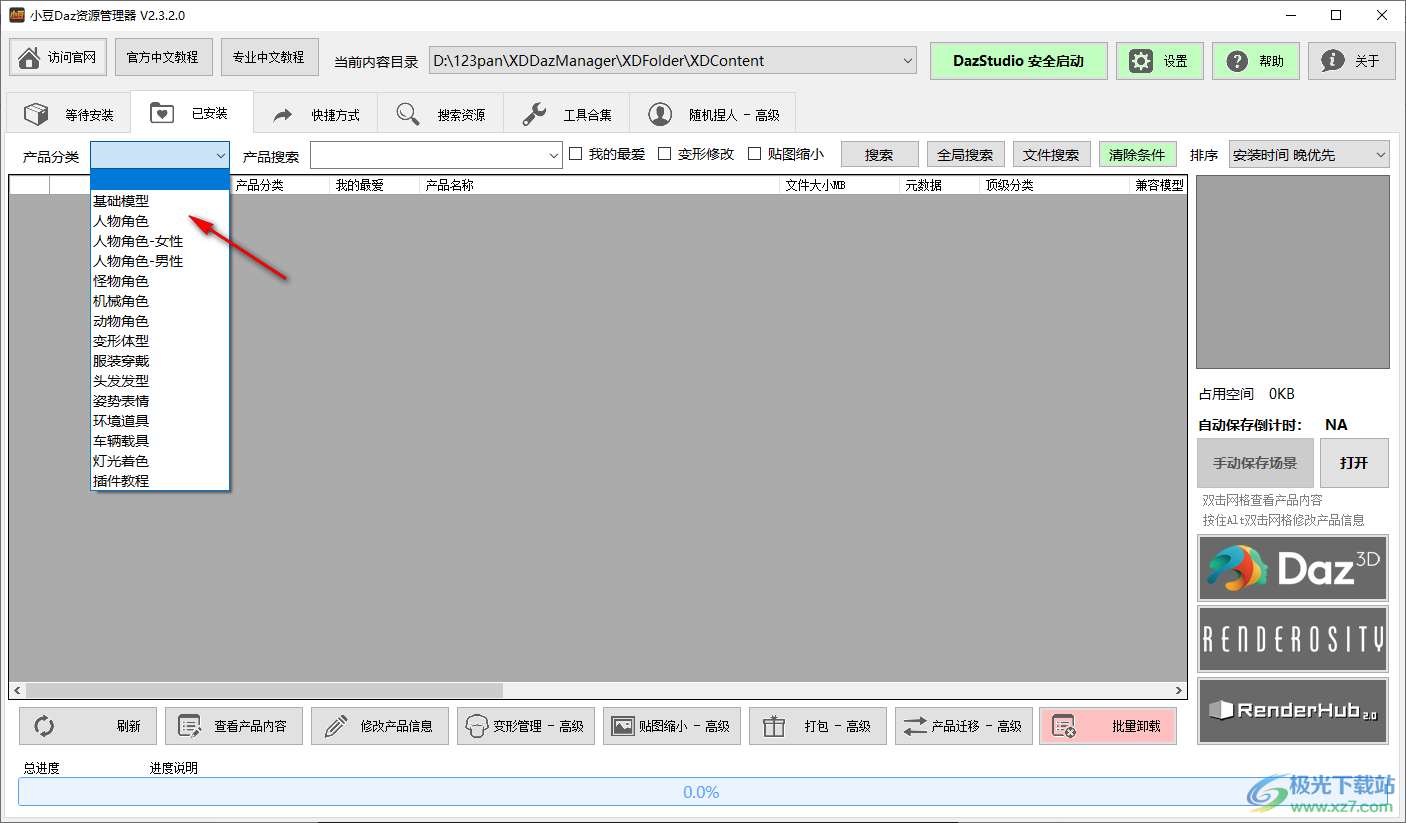Pick 车辆载具 category

click(x=160, y=441)
